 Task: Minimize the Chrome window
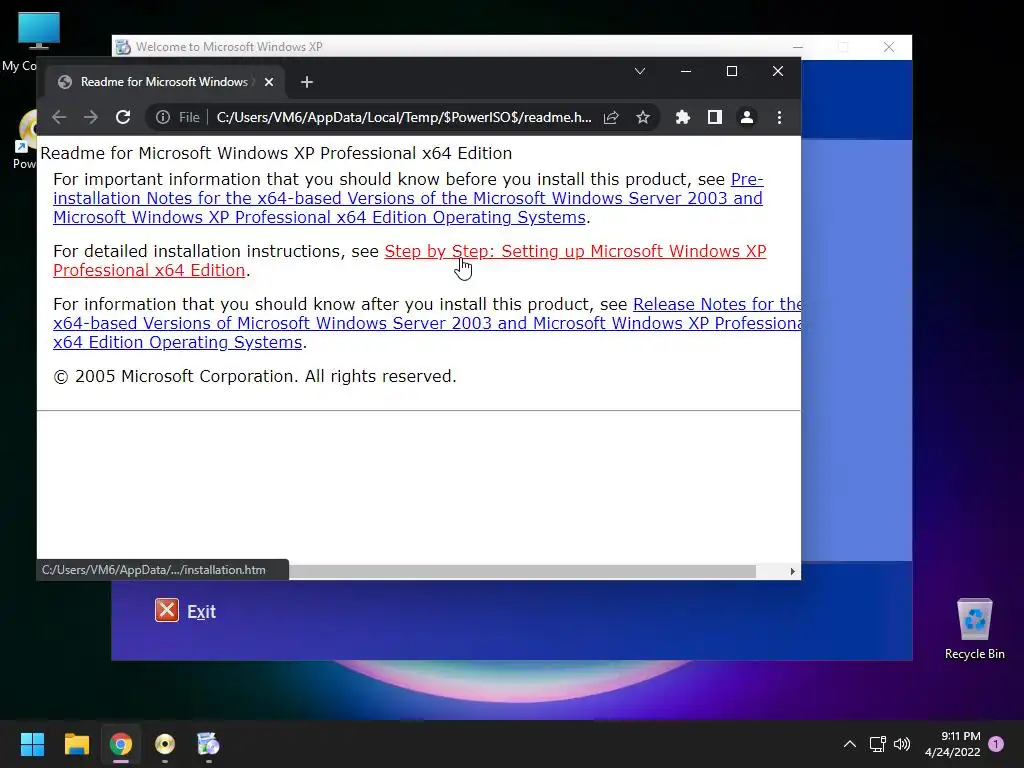point(686,71)
